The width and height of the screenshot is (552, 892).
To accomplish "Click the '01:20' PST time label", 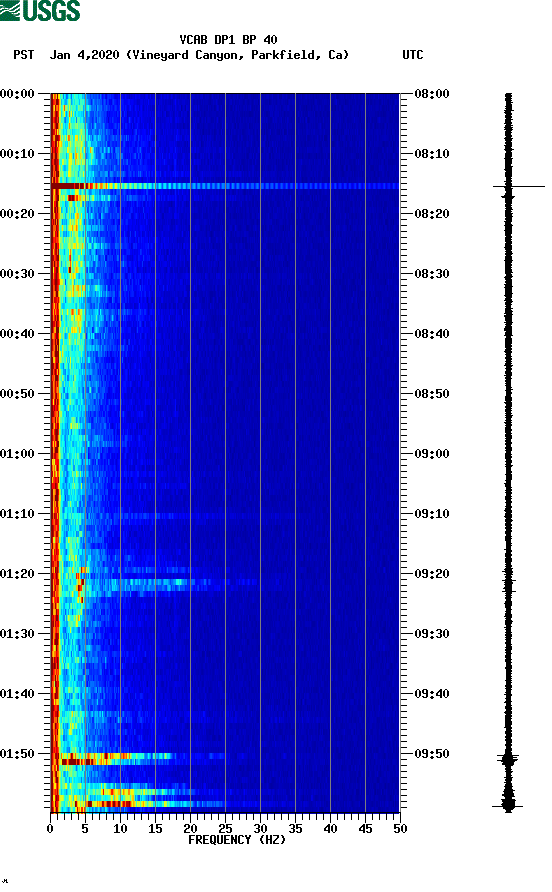I will (x=18, y=573).
